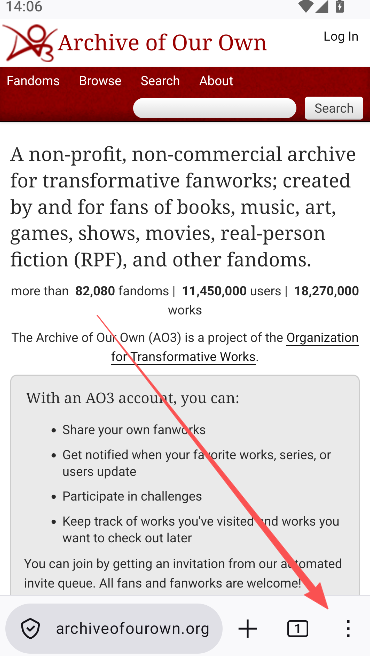Click the Log In link
The height and width of the screenshot is (656, 370).
pos(341,37)
